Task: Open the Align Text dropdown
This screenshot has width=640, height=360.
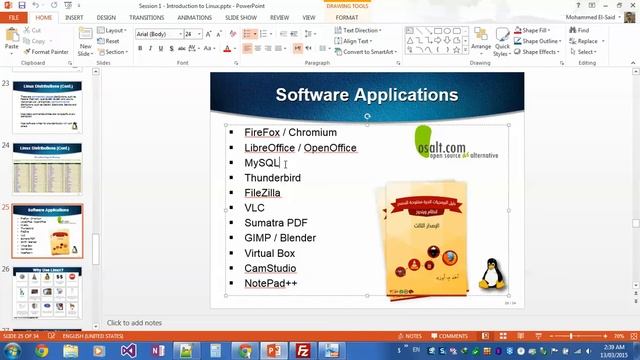Action: (x=353, y=41)
